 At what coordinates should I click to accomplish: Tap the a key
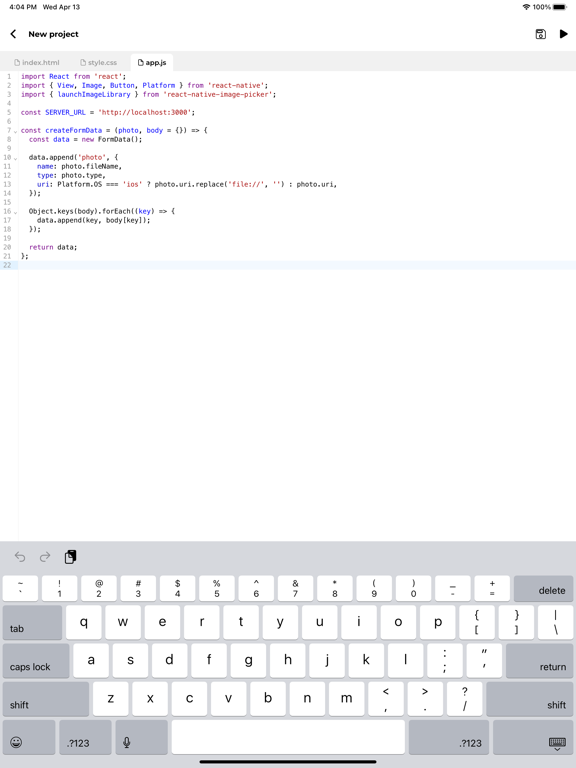[x=91, y=661]
